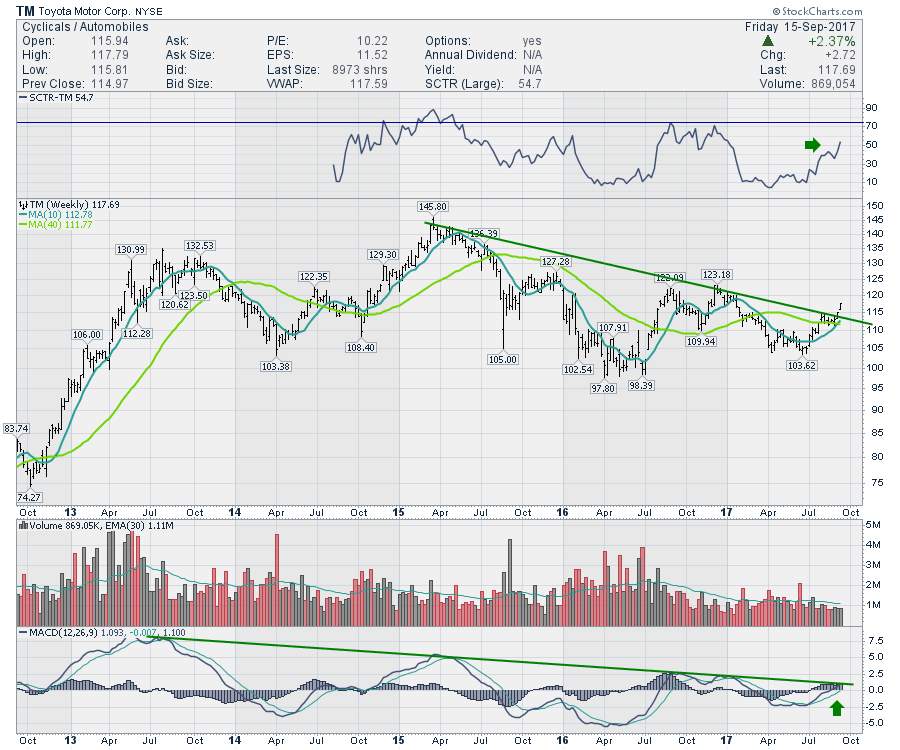
Task: Click the Cyclicals / Automobiles sector label
Action: pyautogui.click(x=85, y=27)
